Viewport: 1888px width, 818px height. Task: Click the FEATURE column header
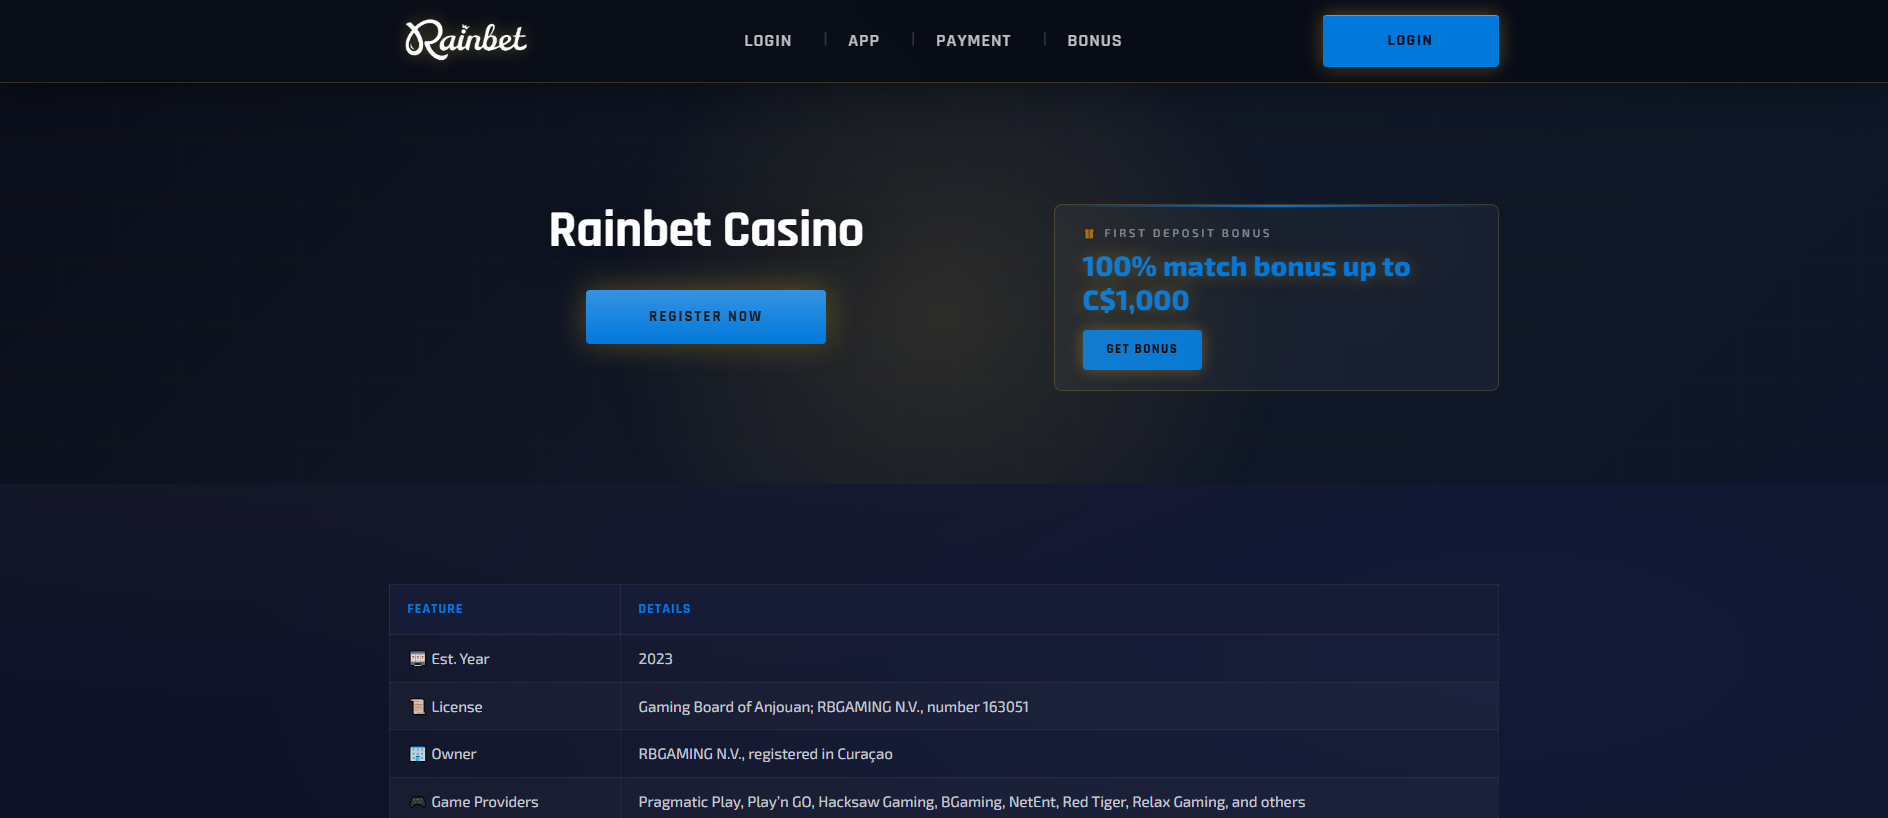pos(435,609)
